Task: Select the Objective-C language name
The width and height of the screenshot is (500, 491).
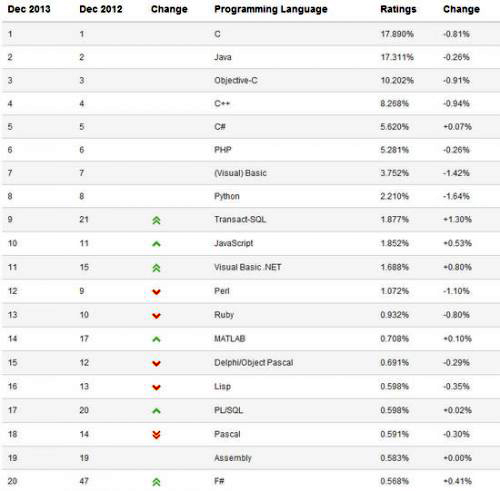Action: click(236, 80)
